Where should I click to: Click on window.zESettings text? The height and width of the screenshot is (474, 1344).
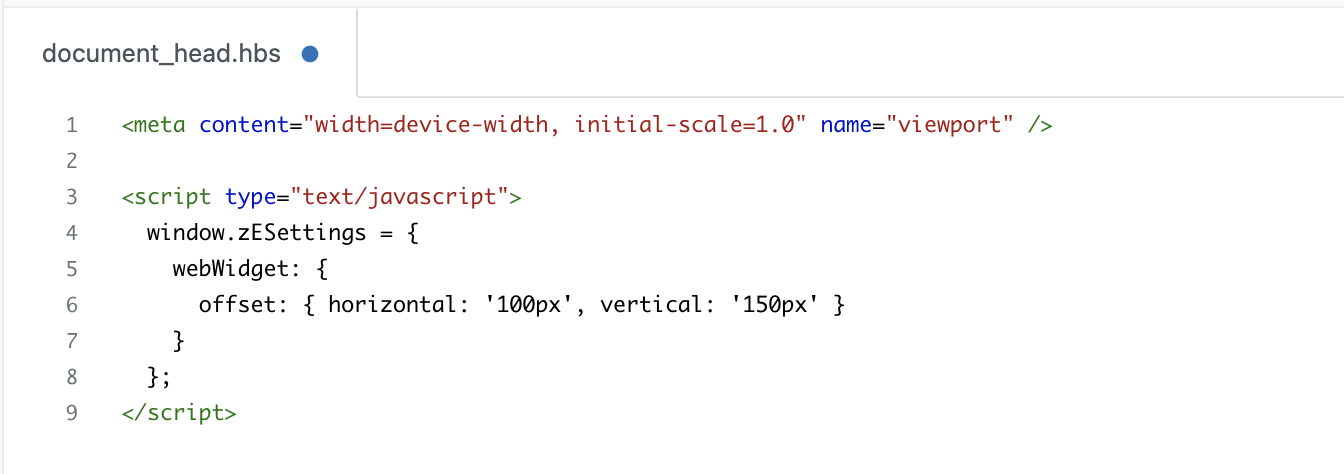tap(256, 233)
